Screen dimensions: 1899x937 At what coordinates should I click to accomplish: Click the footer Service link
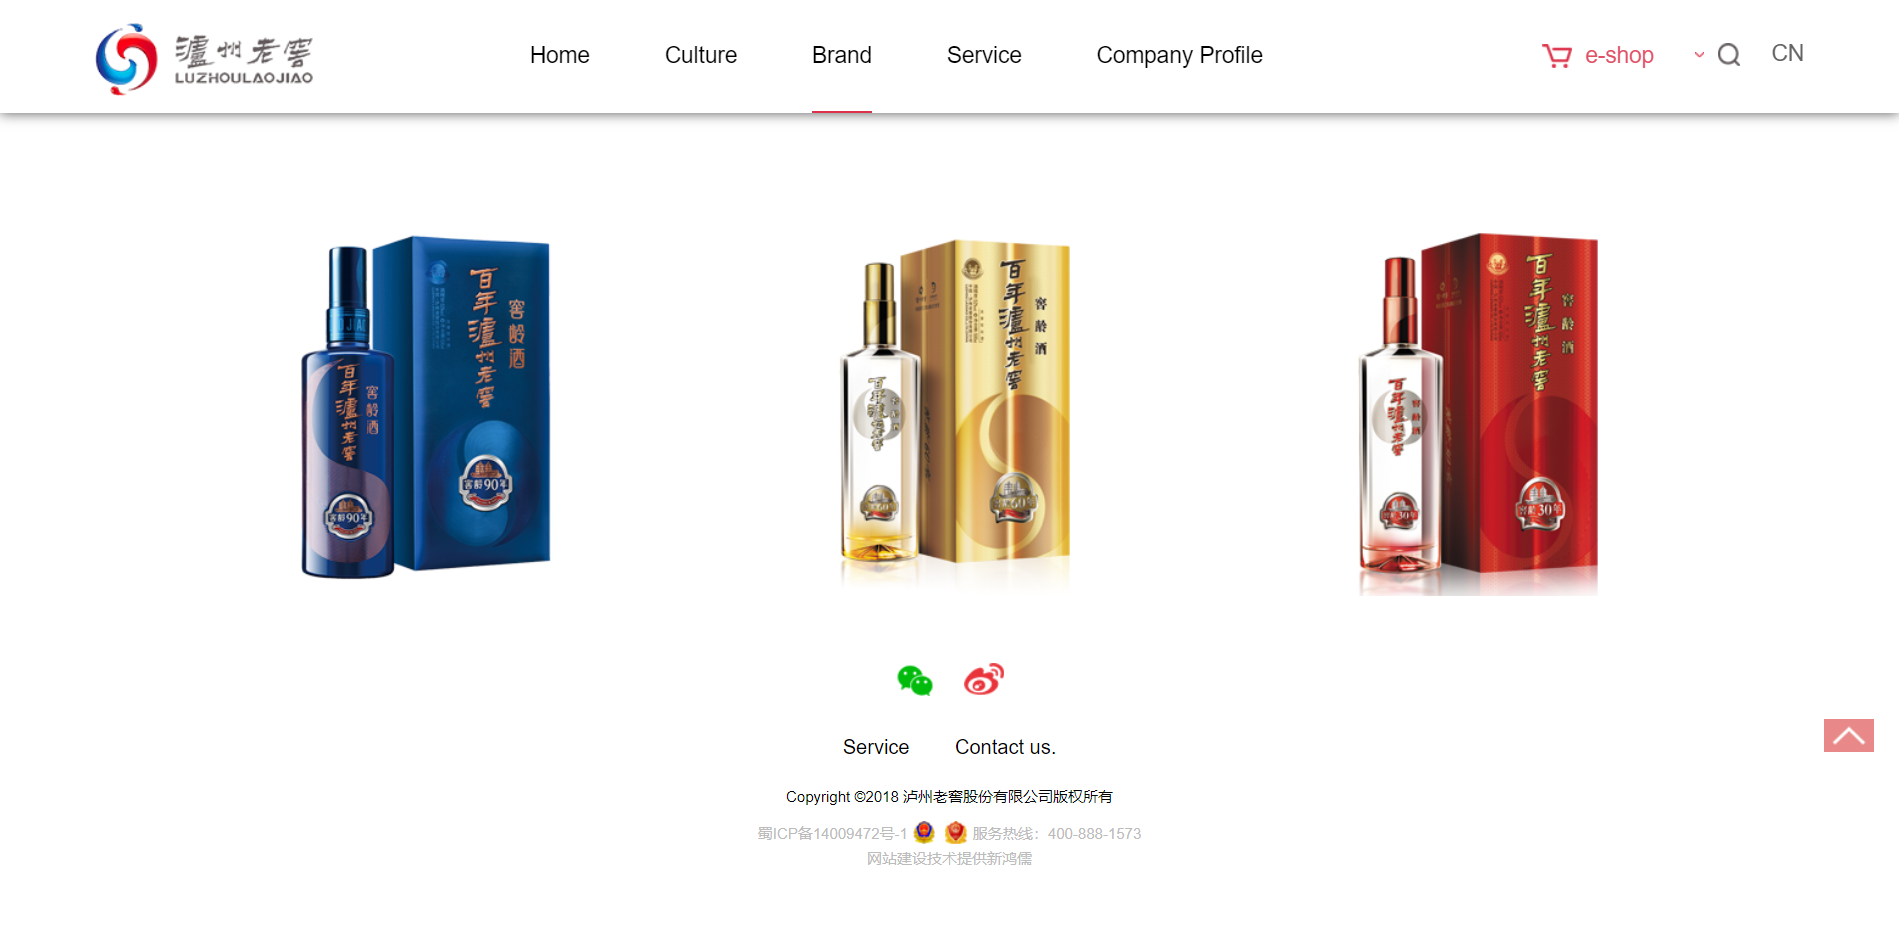pos(876,747)
